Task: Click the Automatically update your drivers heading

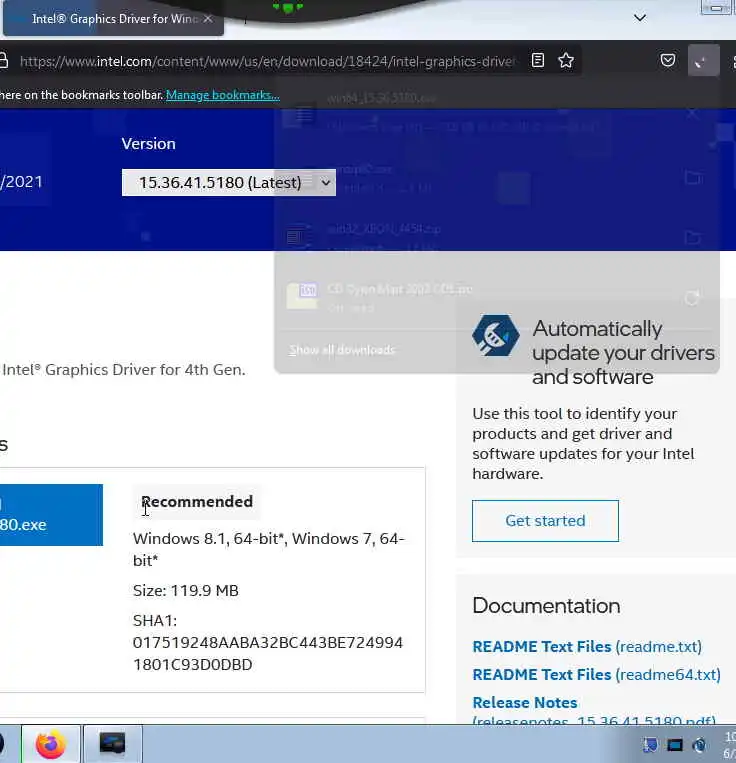Action: (623, 353)
